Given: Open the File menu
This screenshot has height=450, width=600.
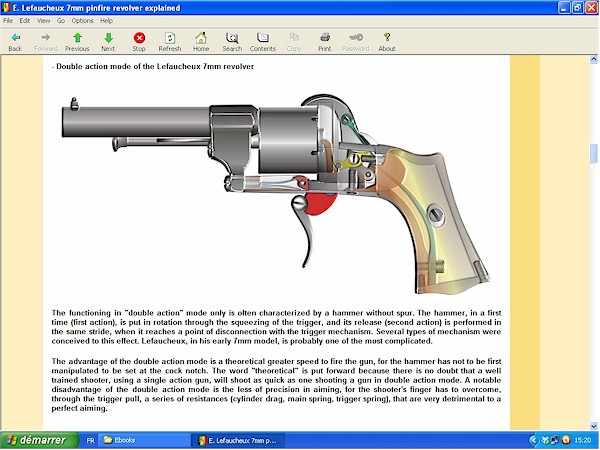Looking at the screenshot, I should [8, 21].
